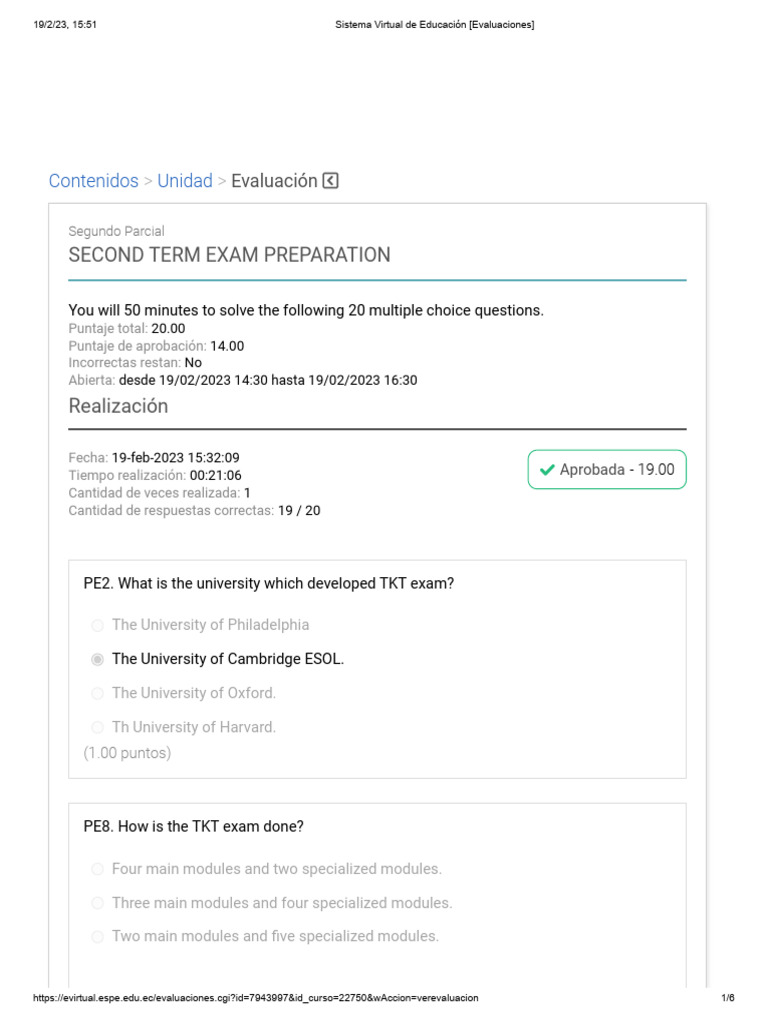Select Th University of Harvard radio button

click(97, 728)
